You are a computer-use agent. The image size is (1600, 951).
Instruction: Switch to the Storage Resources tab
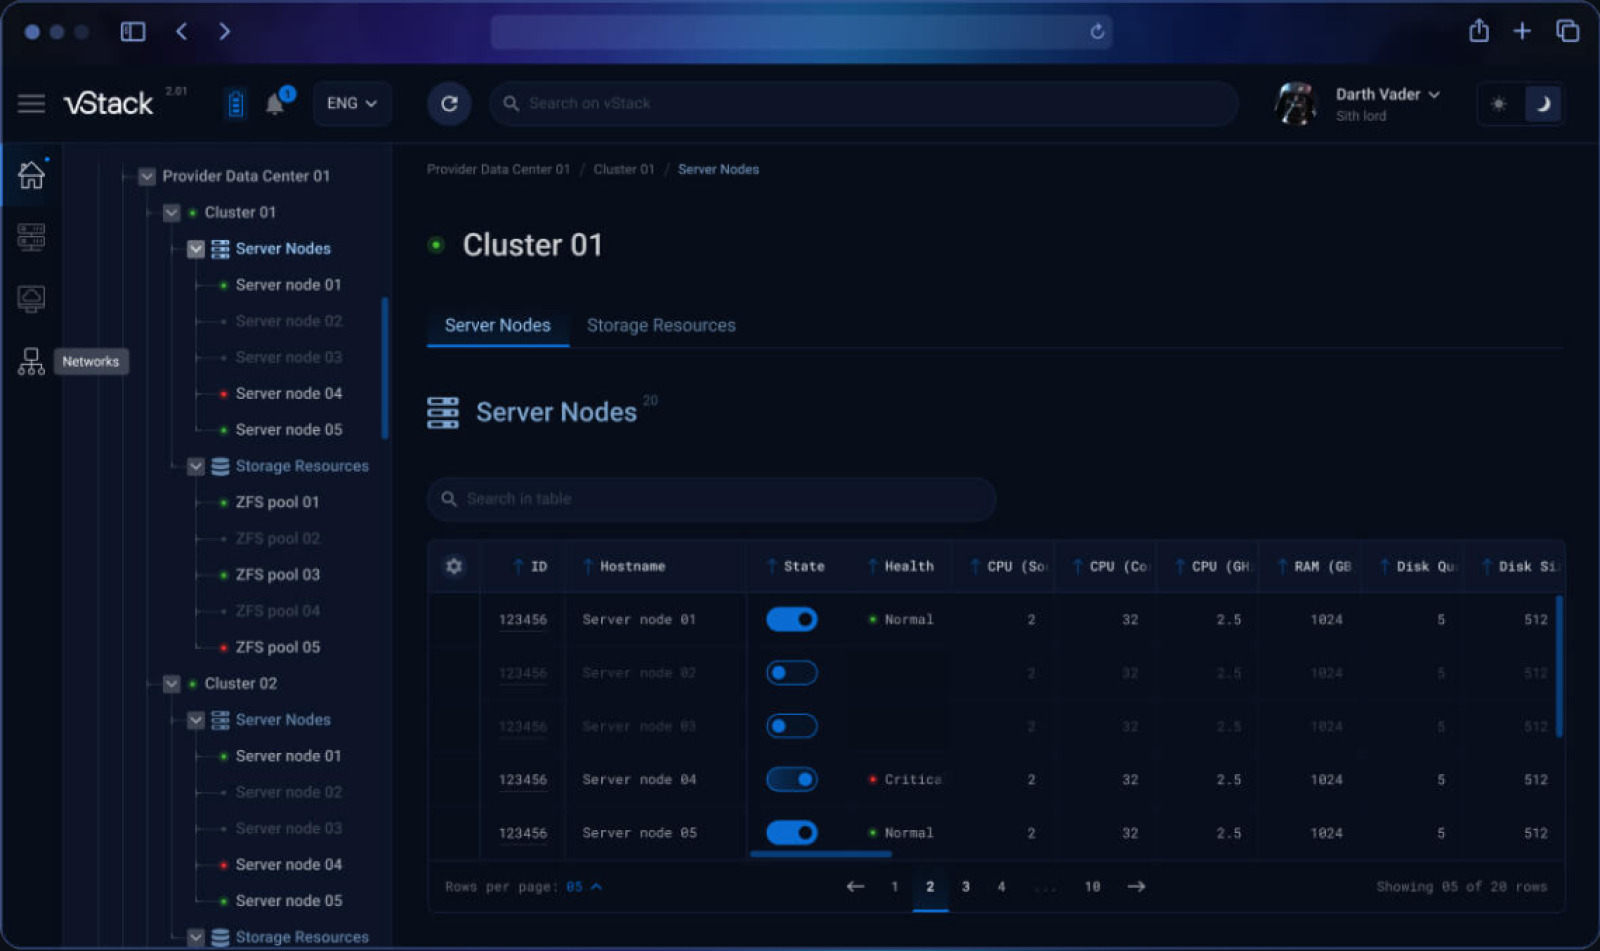point(660,325)
